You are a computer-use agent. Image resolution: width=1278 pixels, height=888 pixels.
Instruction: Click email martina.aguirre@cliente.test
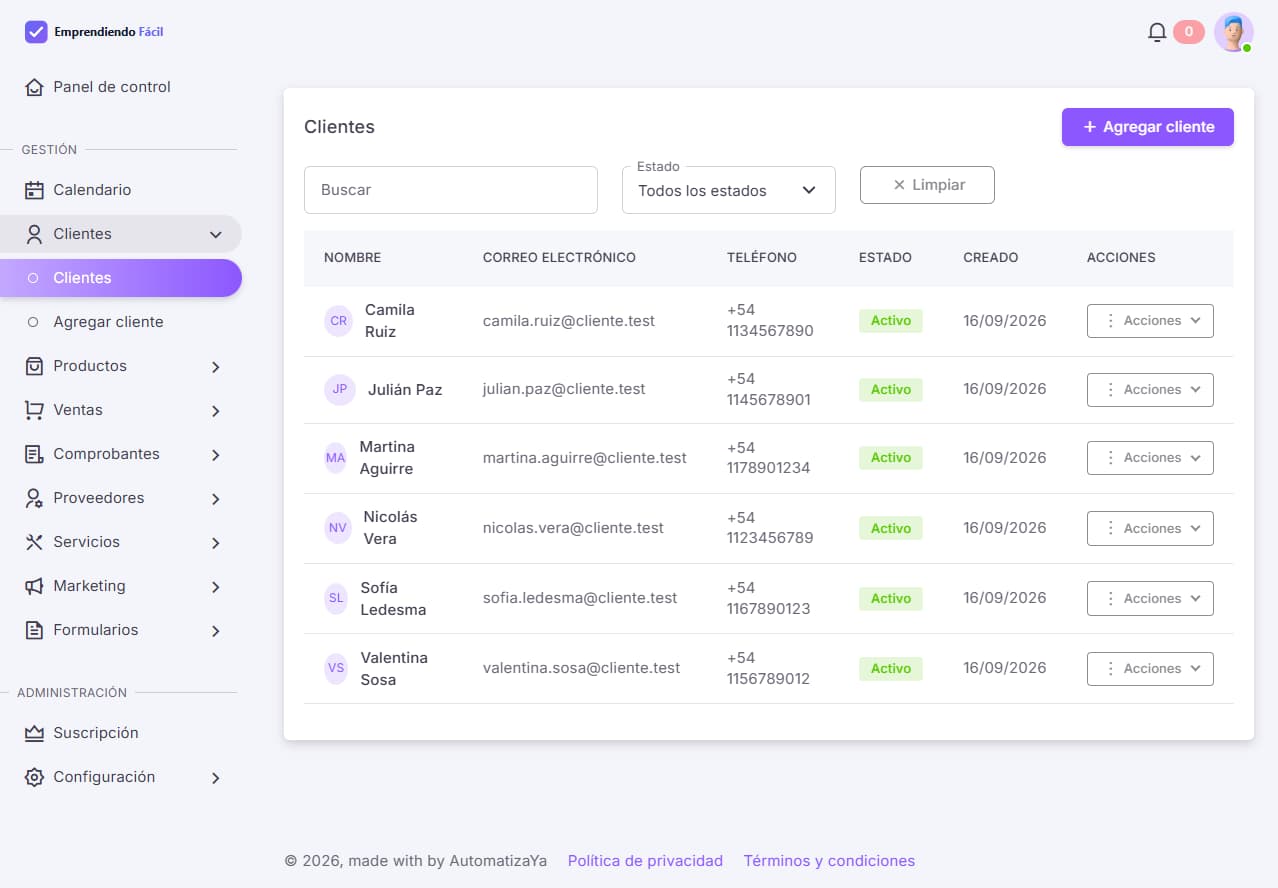[585, 458]
